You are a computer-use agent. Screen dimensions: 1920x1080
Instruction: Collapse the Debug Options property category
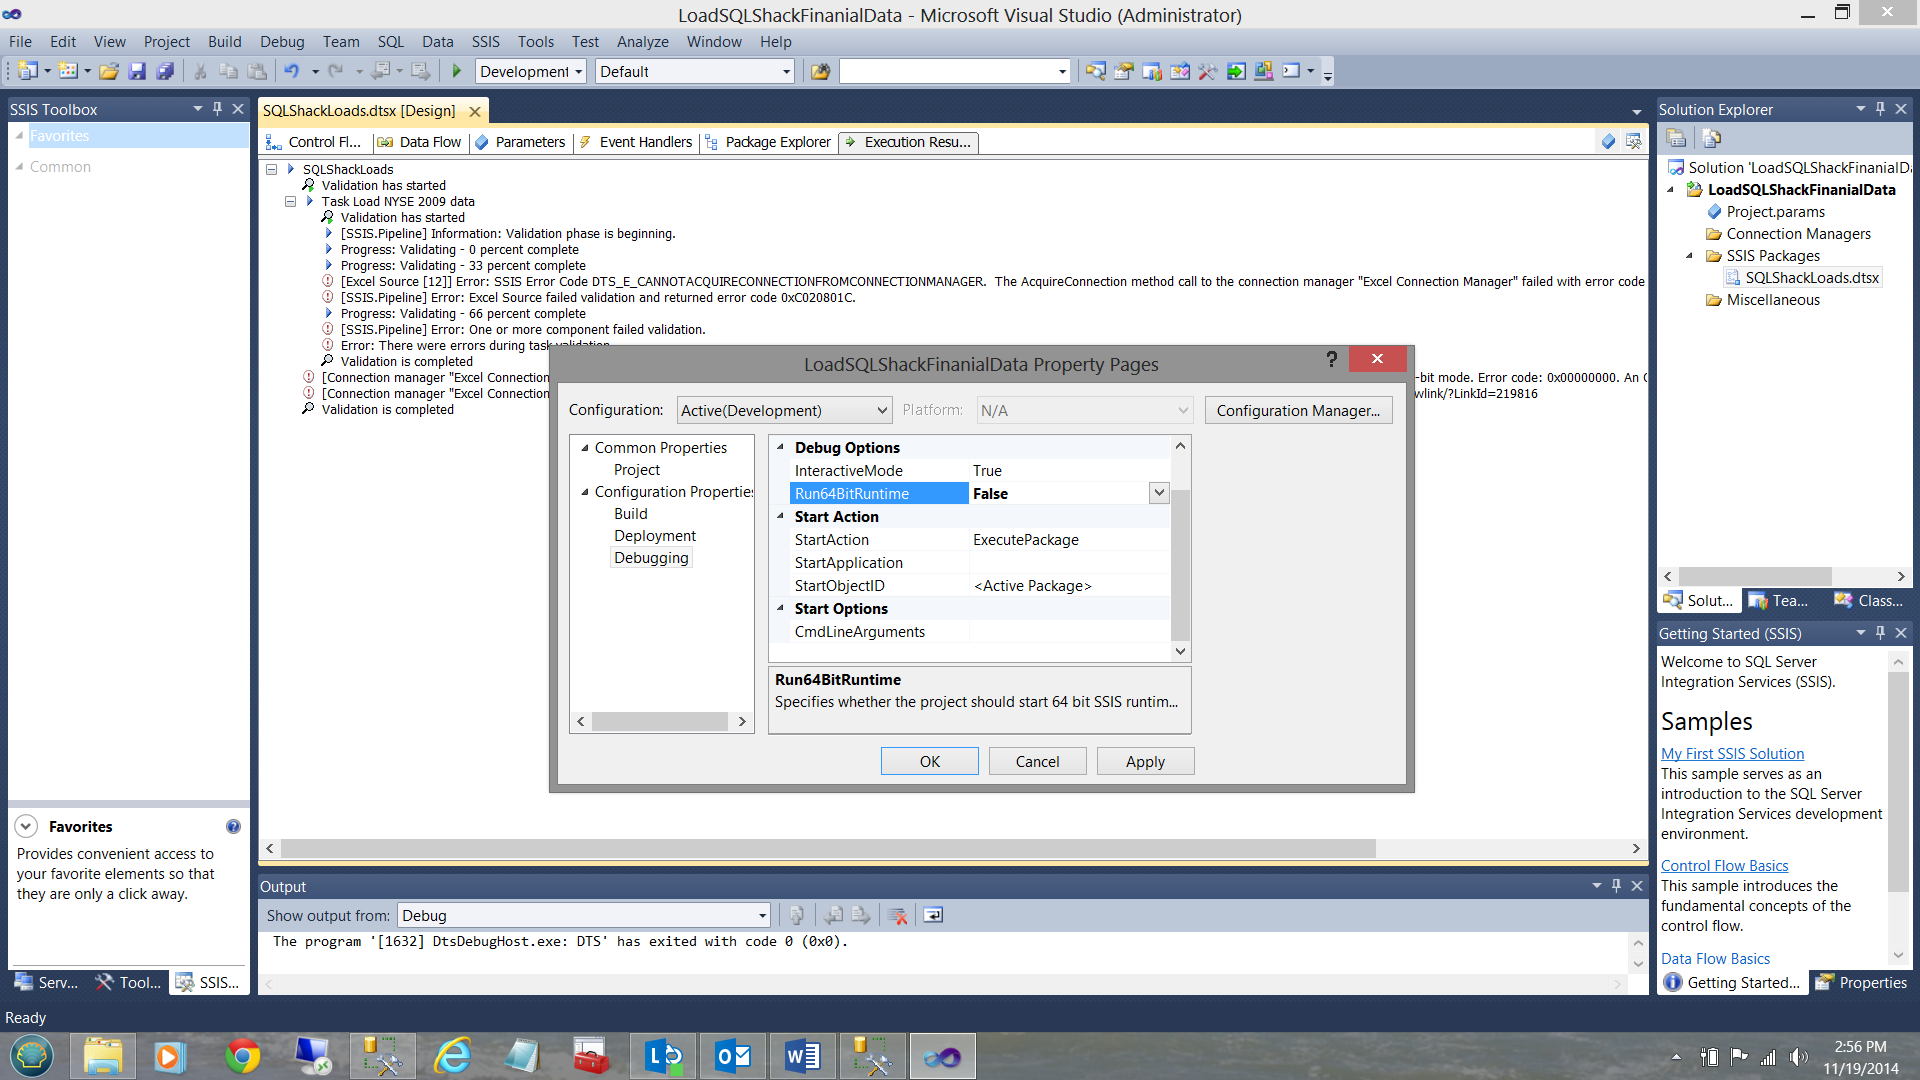[781, 447]
